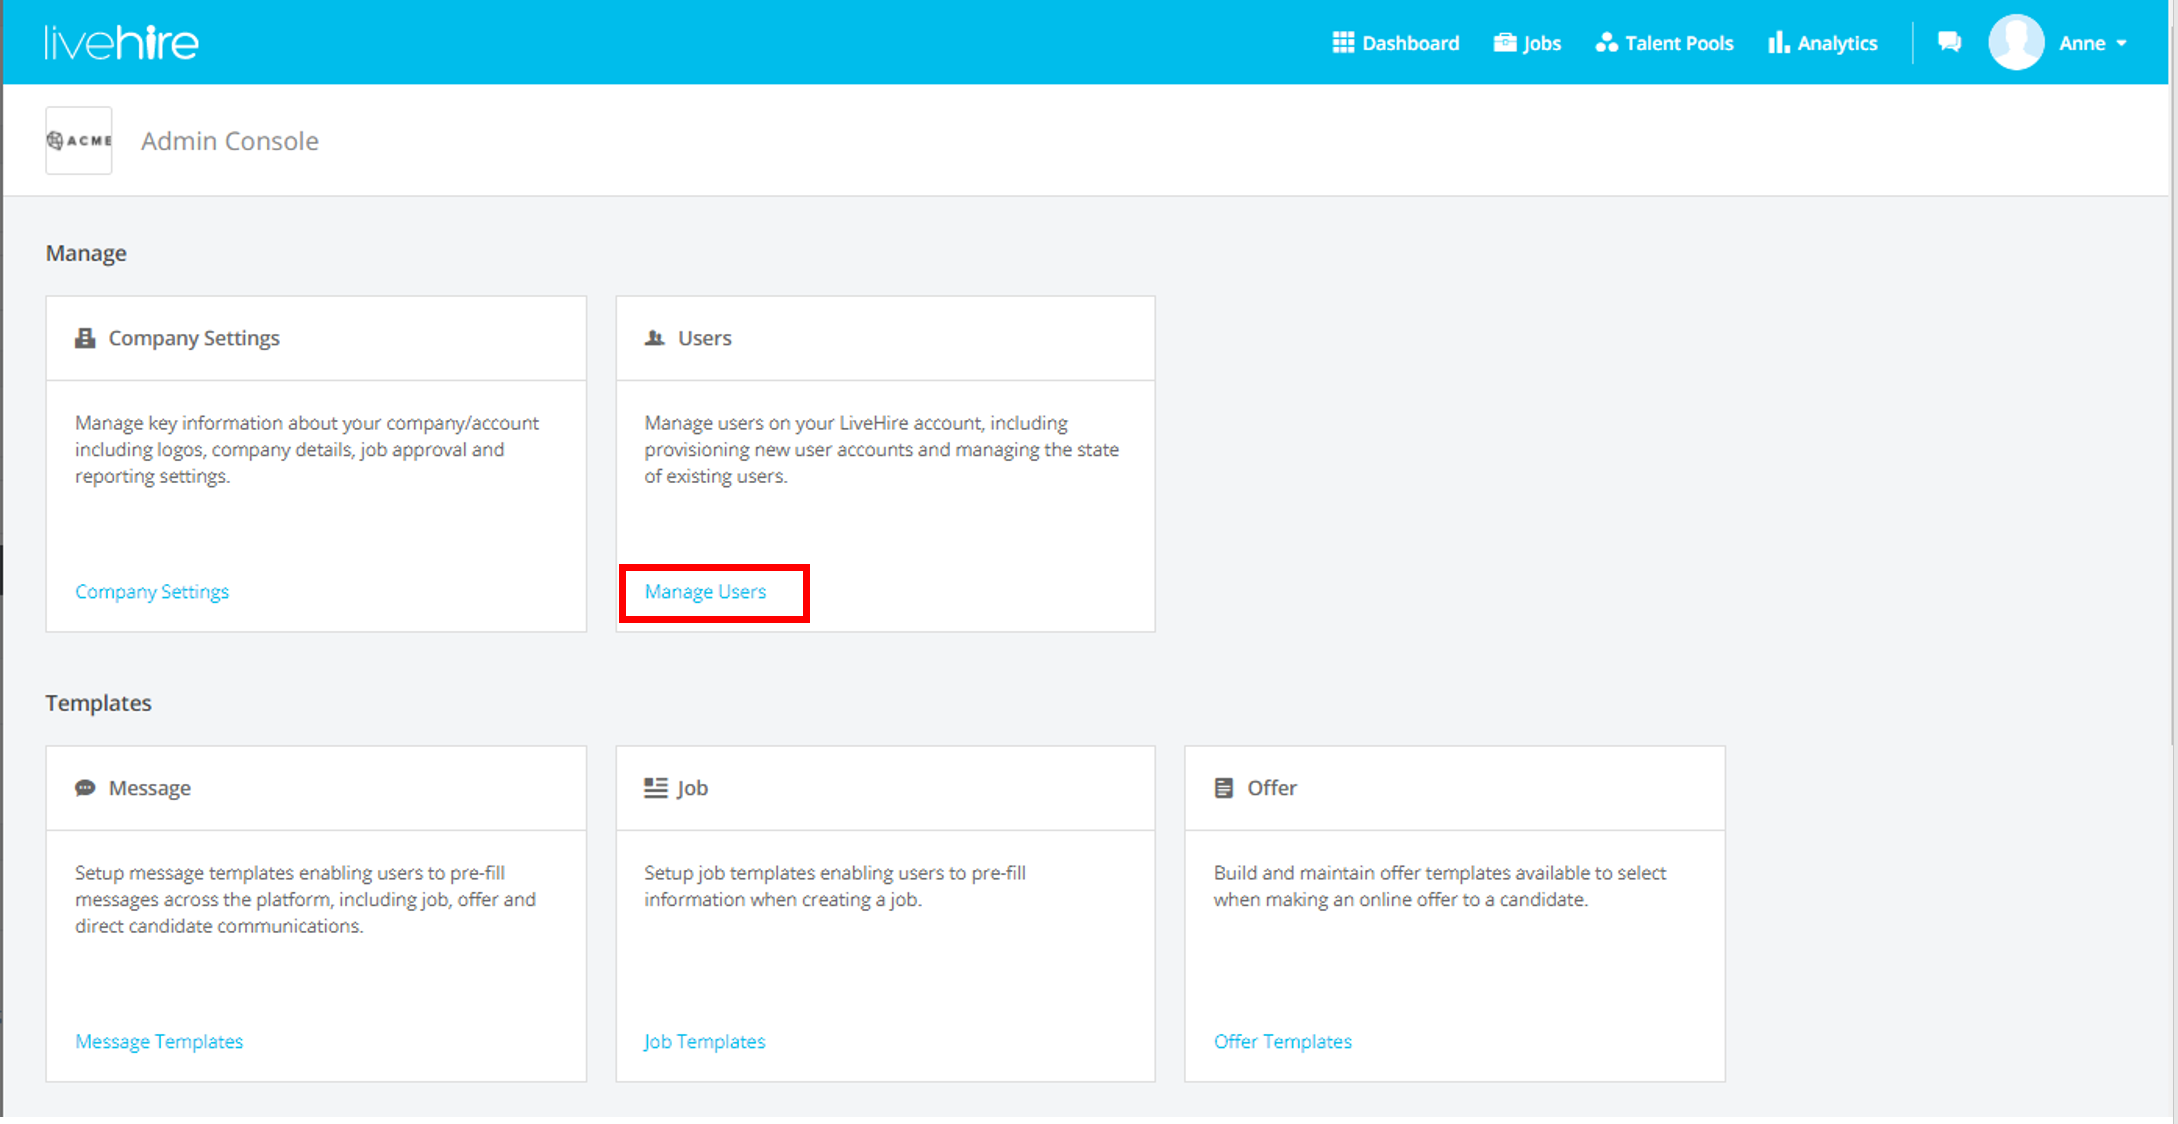Go to Dashboard in top navigation

[x=1395, y=43]
